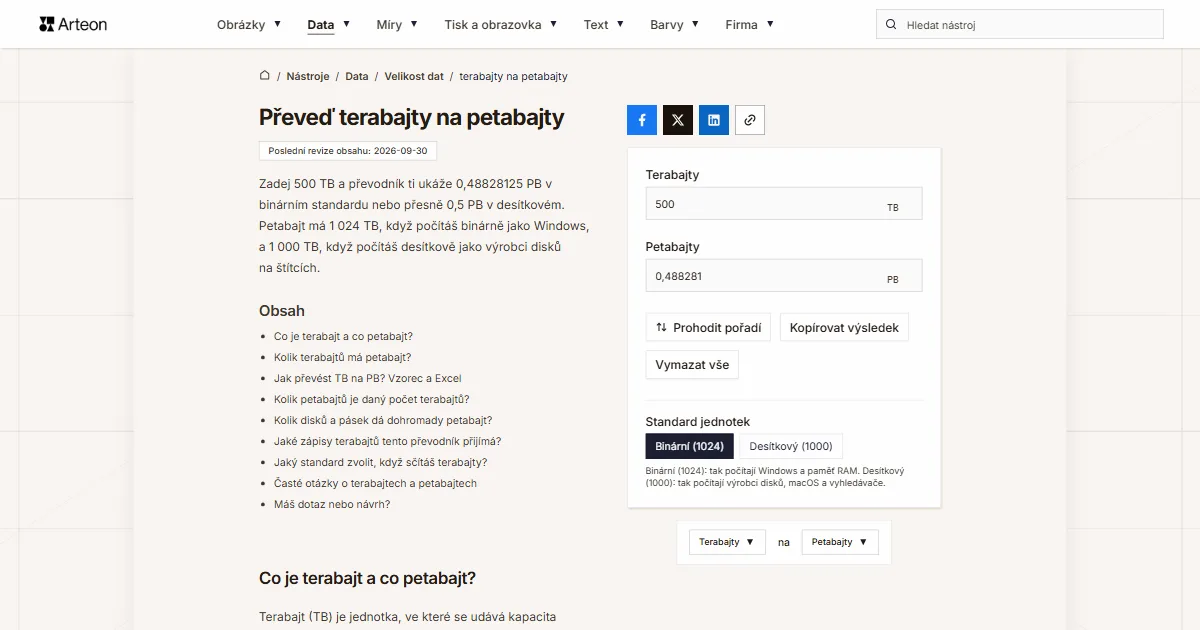Click Poslední revize obsahu date badge
The height and width of the screenshot is (630, 1200).
click(348, 151)
